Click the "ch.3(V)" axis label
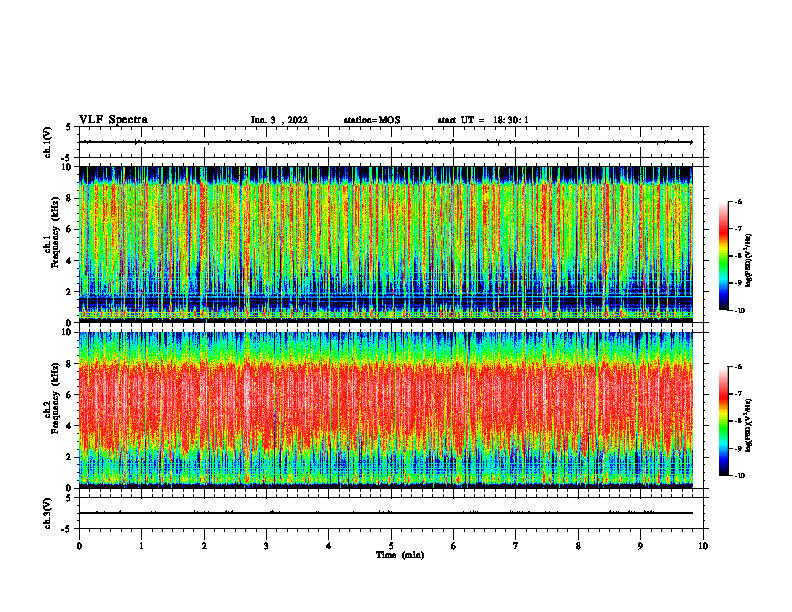This screenshot has height=612, width=792. click(47, 513)
